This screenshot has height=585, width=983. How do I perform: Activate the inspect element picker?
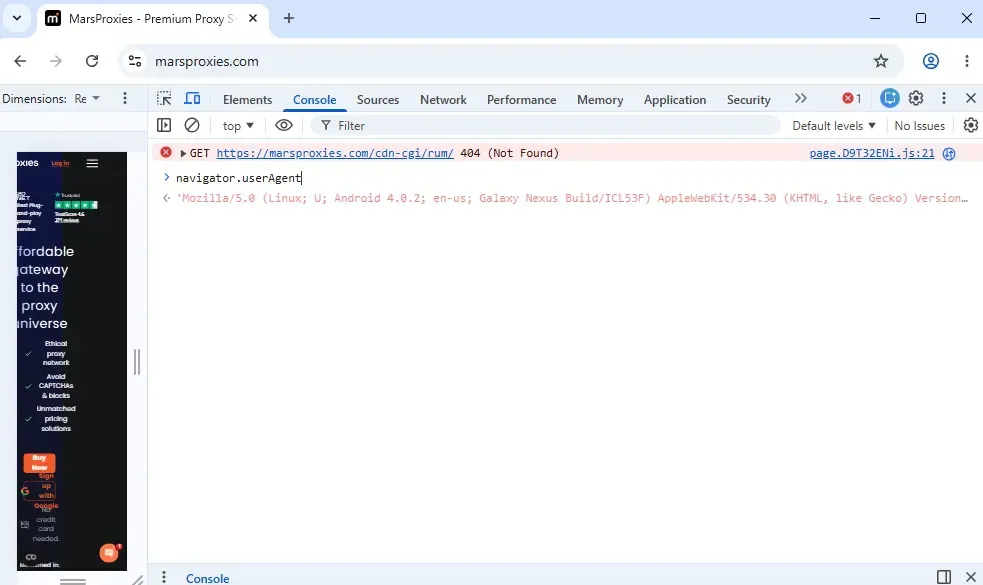[164, 98]
